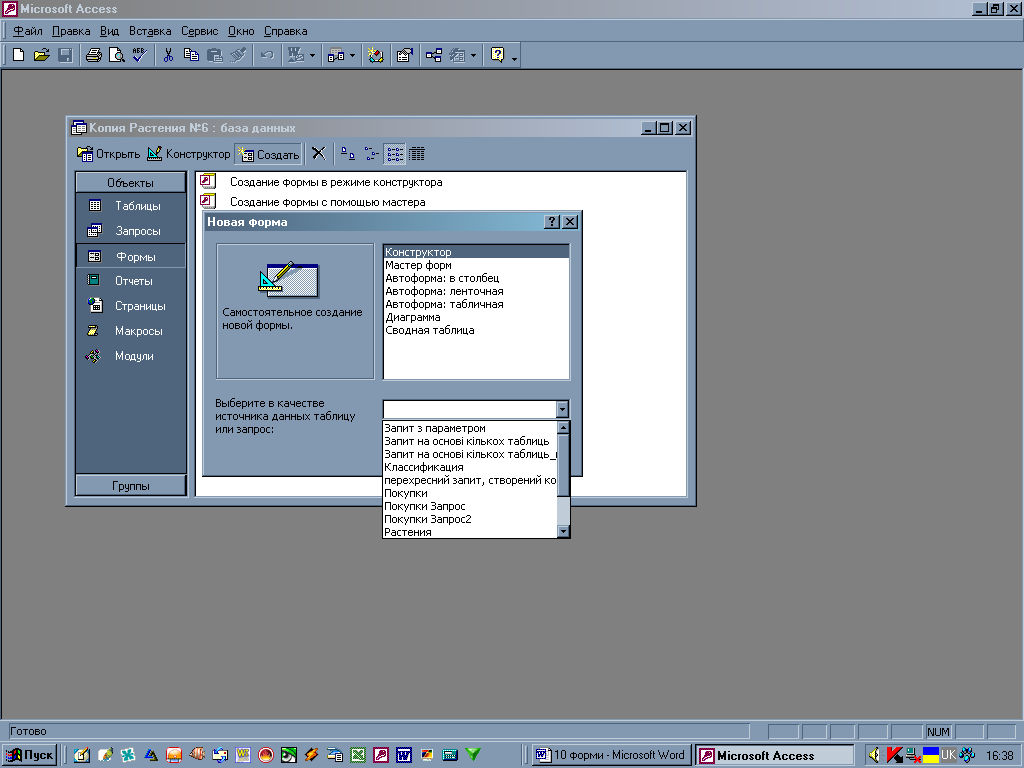This screenshot has height=768, width=1024.
Task: Click the Open folder toolbar icon
Action: point(42,55)
